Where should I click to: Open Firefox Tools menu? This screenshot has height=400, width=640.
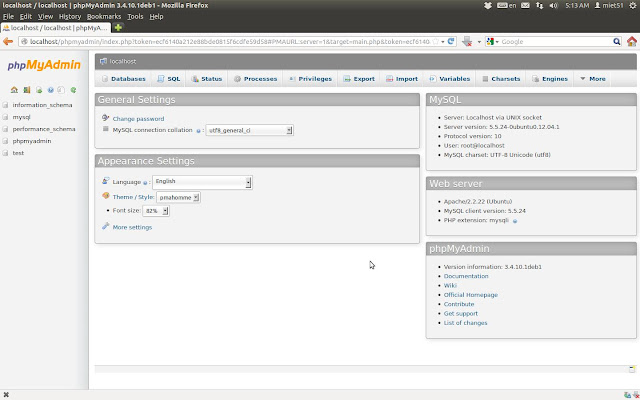(x=135, y=16)
